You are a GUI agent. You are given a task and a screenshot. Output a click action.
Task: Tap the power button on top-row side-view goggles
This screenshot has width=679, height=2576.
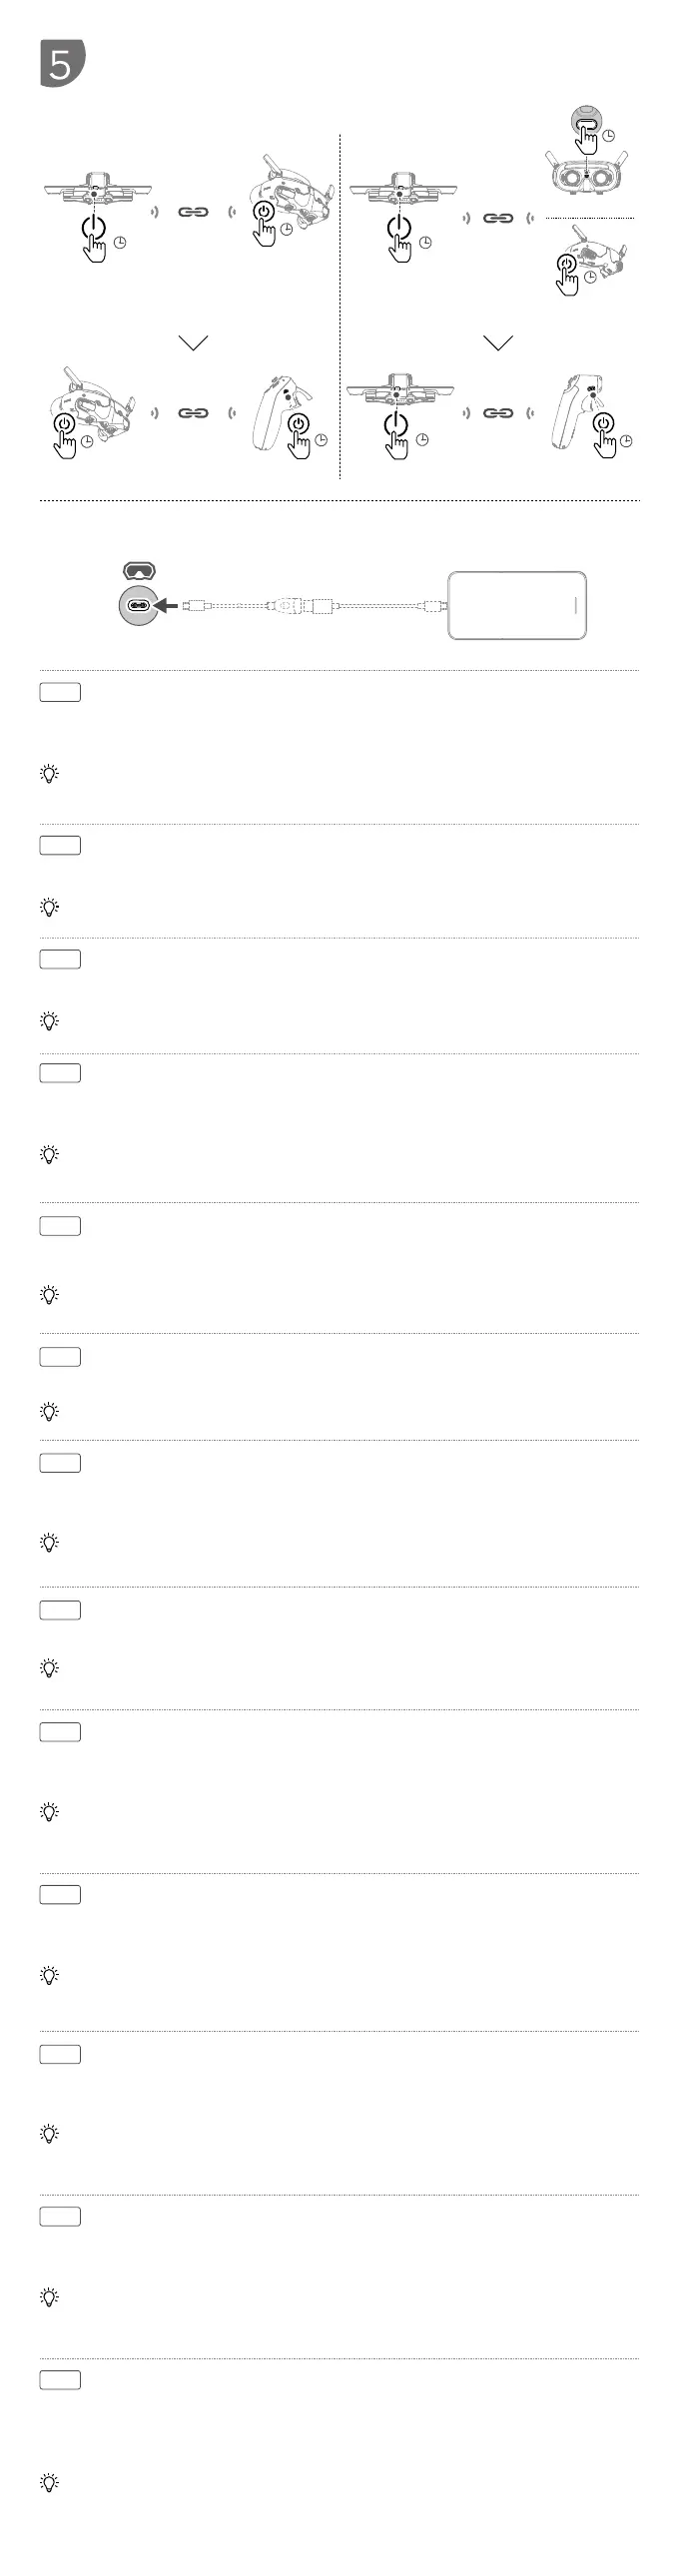[x=263, y=212]
